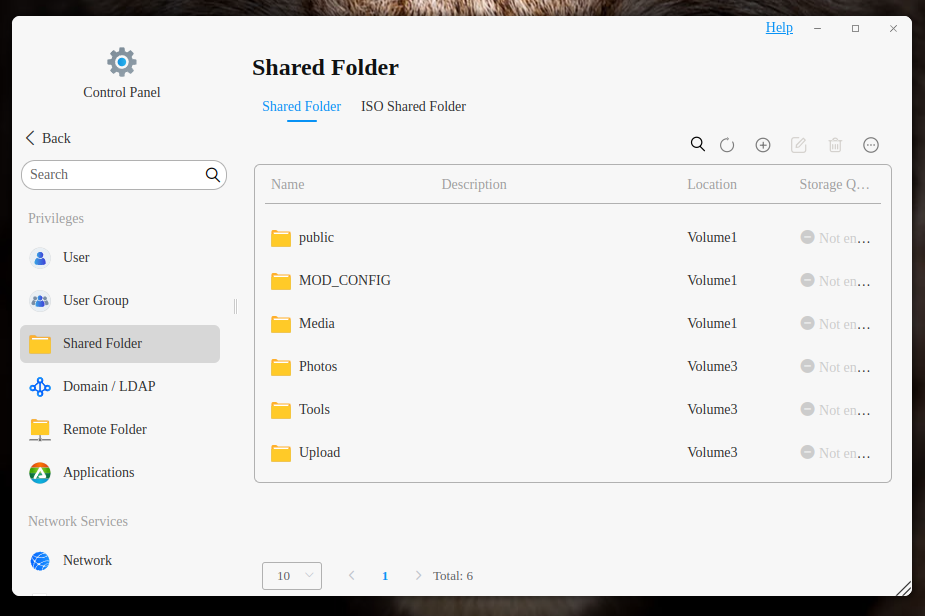Screen dimensions: 925x616
Task: Select the Tools folder name
Action: pos(314,409)
